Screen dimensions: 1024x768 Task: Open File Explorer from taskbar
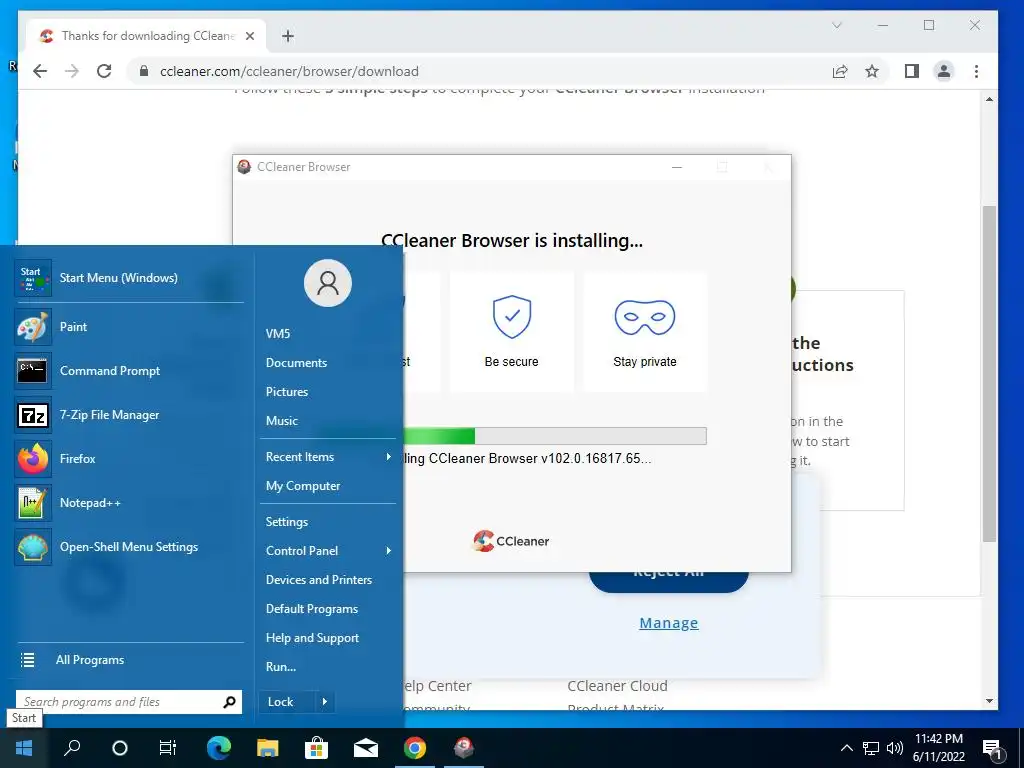(267, 748)
